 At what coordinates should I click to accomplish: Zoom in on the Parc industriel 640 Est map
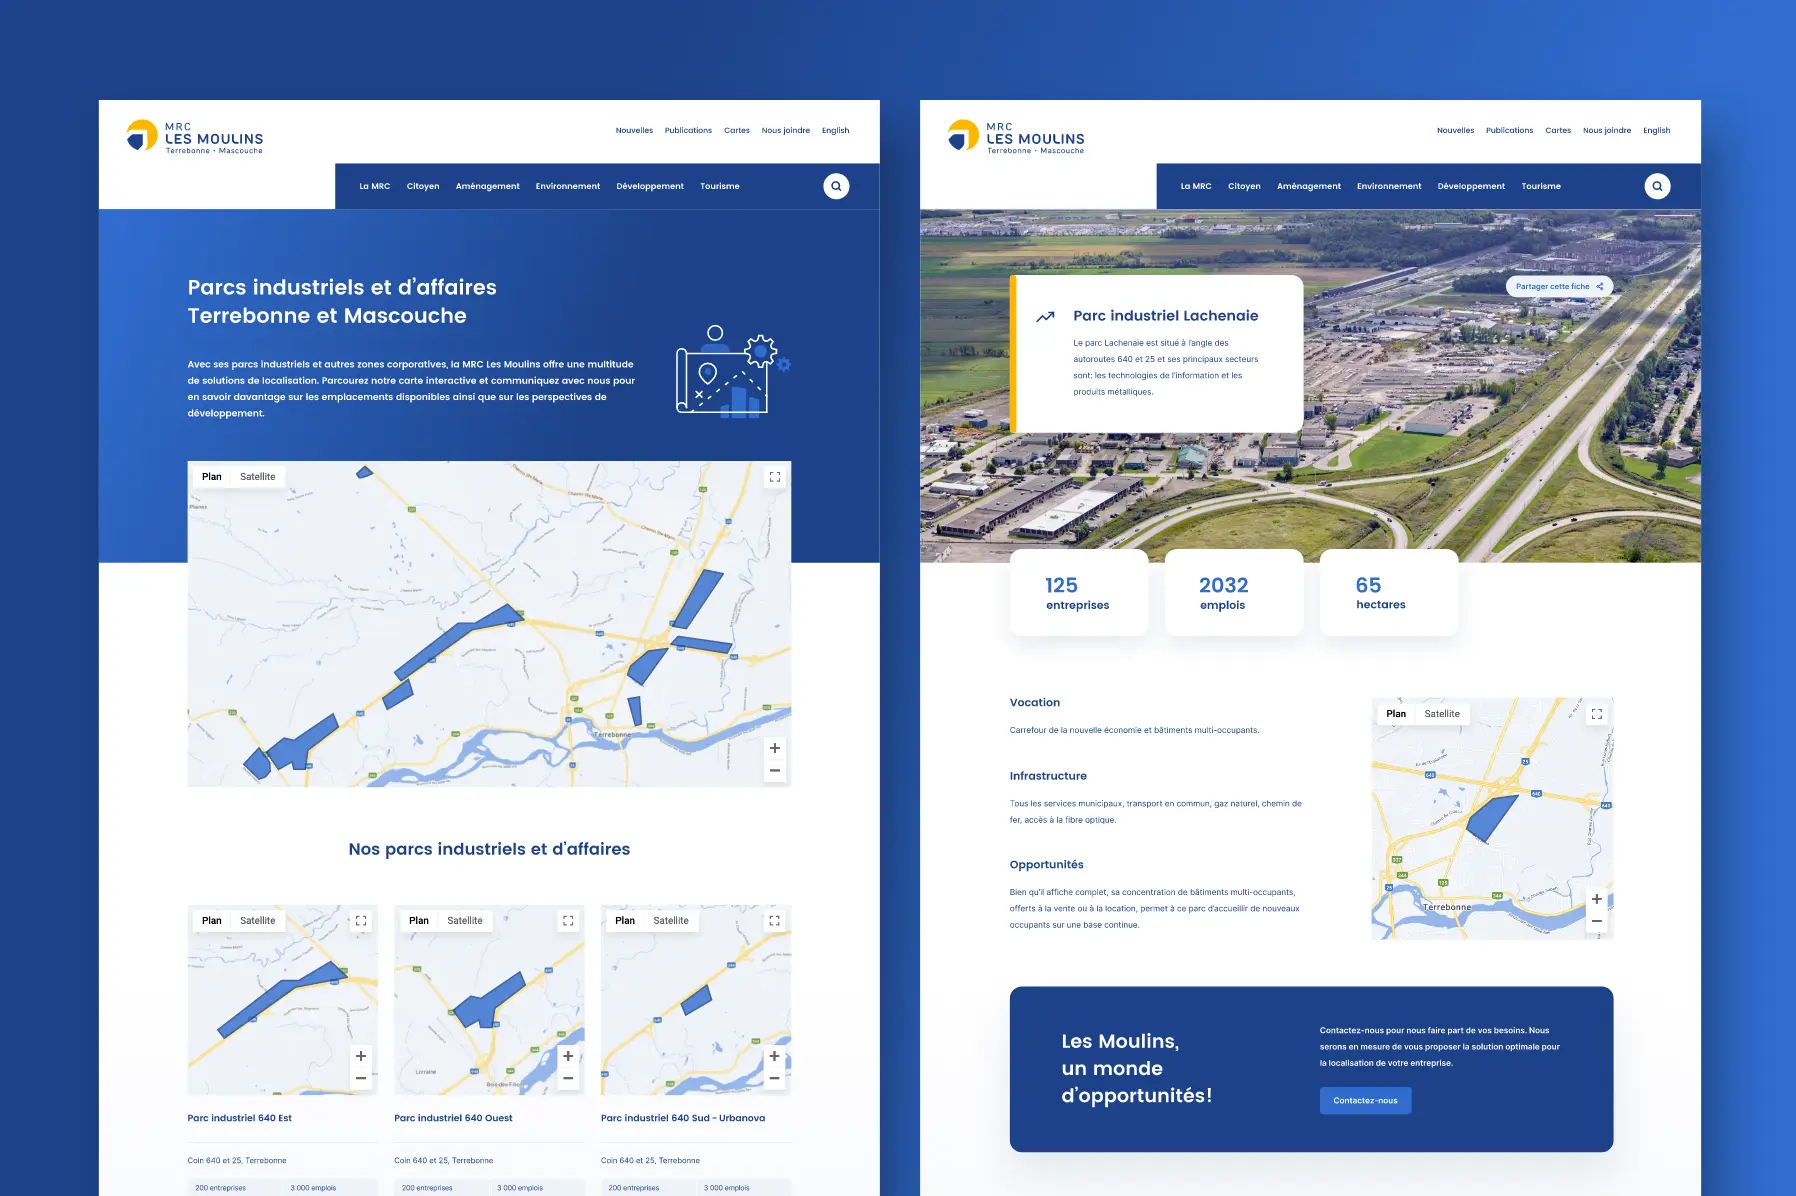coord(361,1056)
